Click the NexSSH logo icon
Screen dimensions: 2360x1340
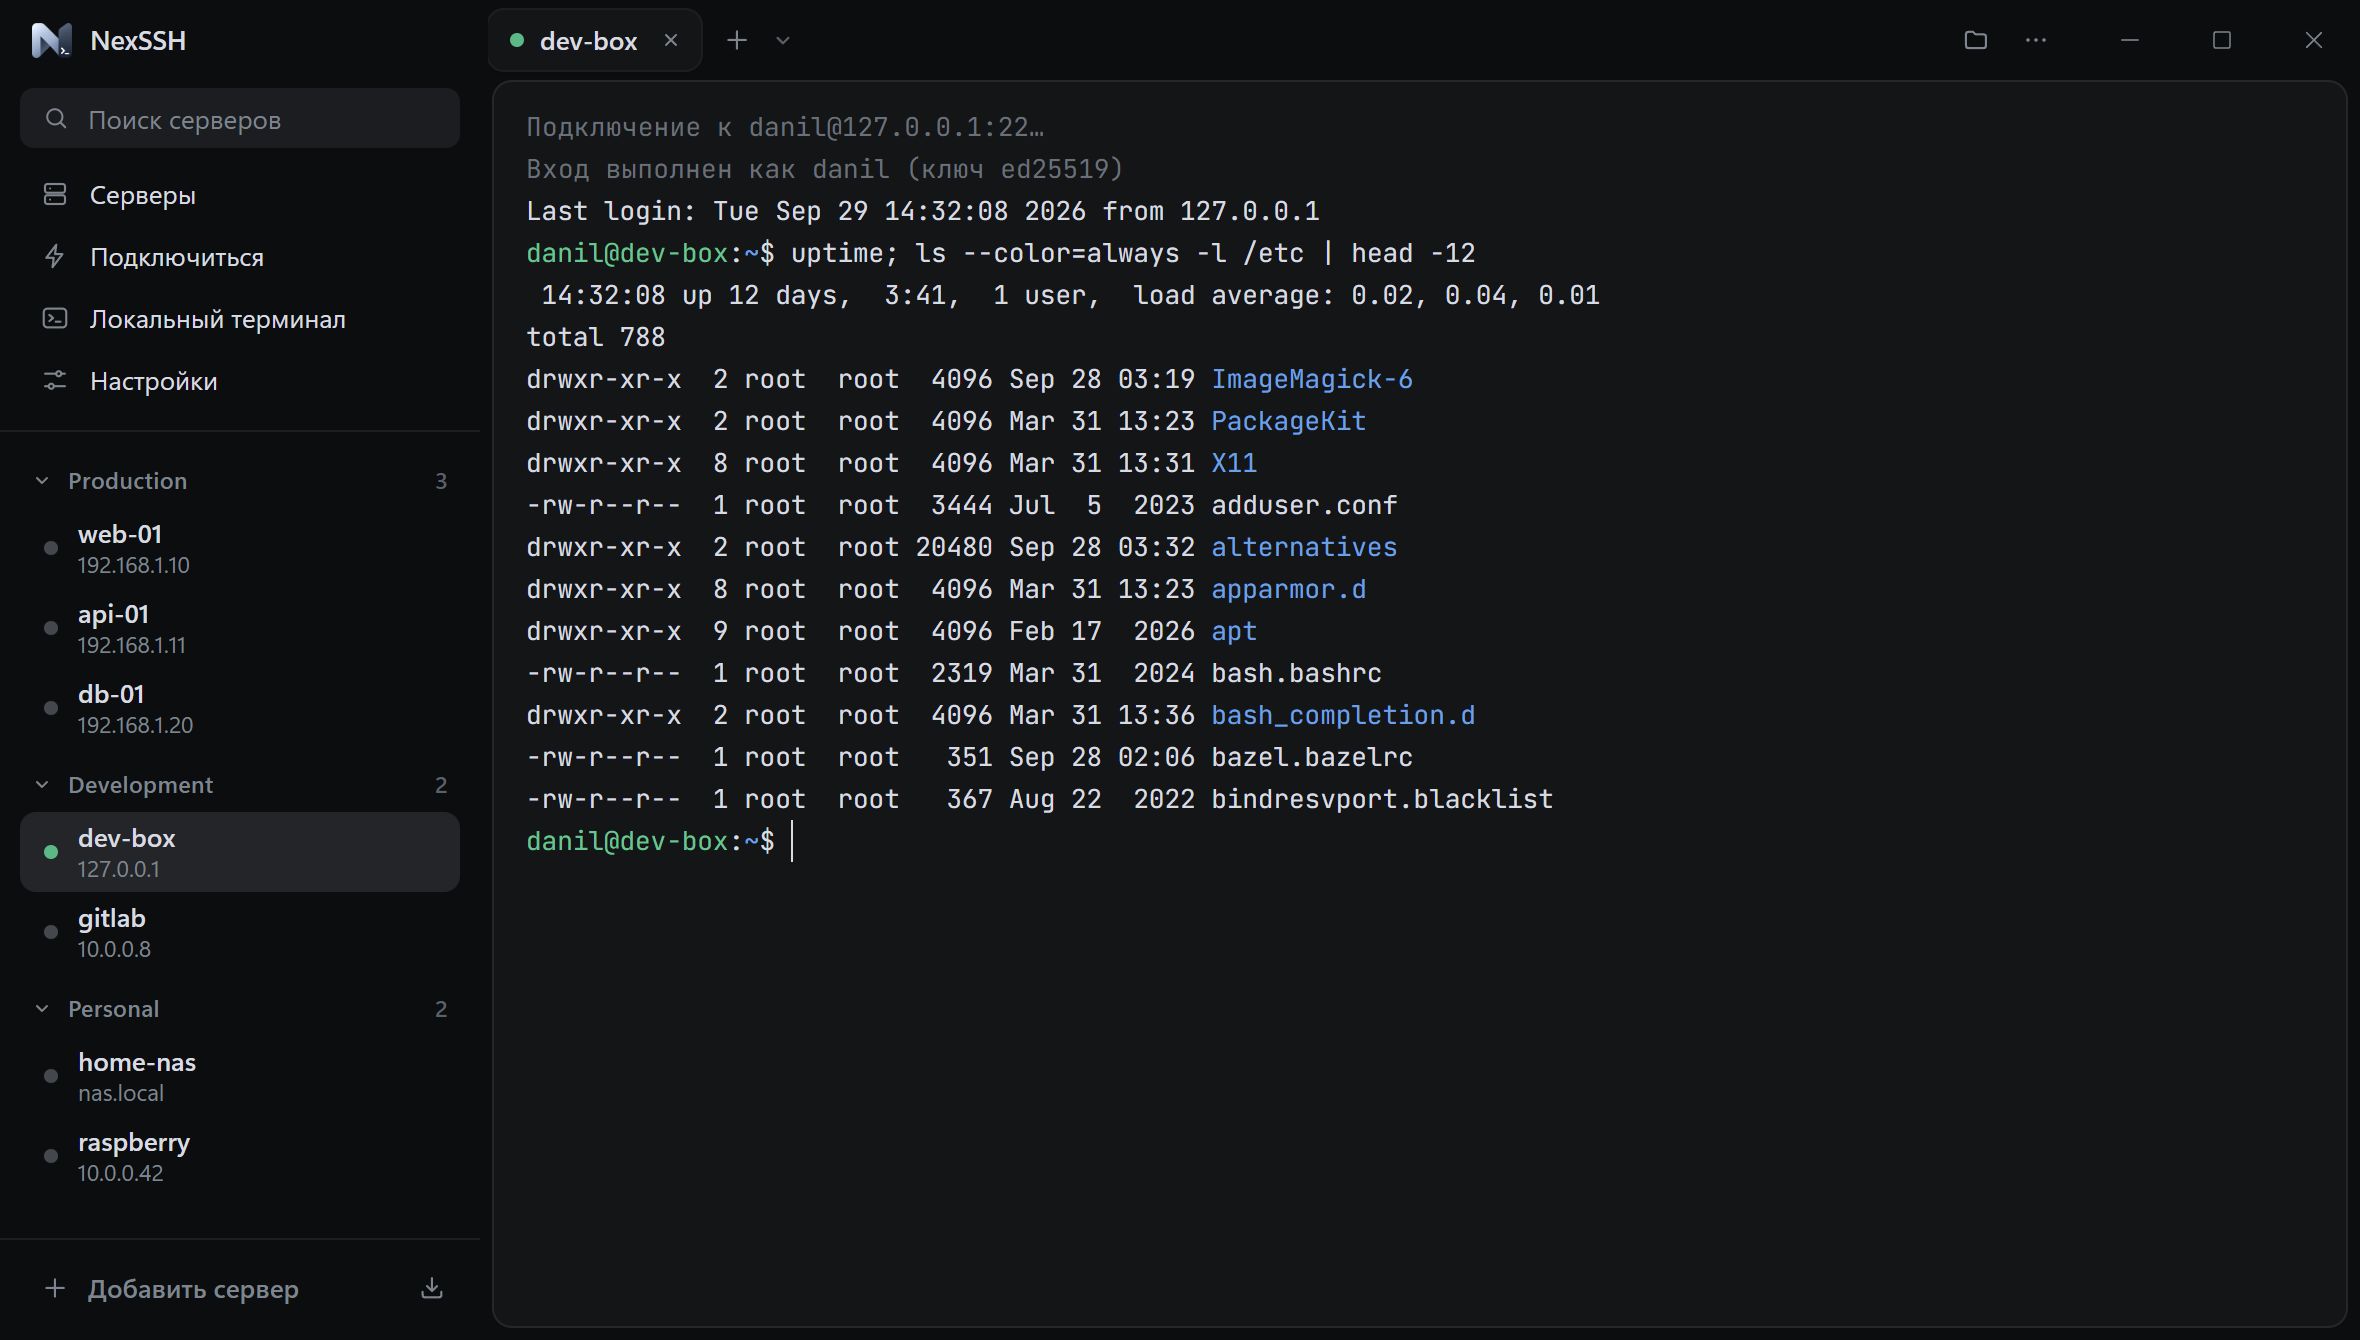[x=51, y=40]
